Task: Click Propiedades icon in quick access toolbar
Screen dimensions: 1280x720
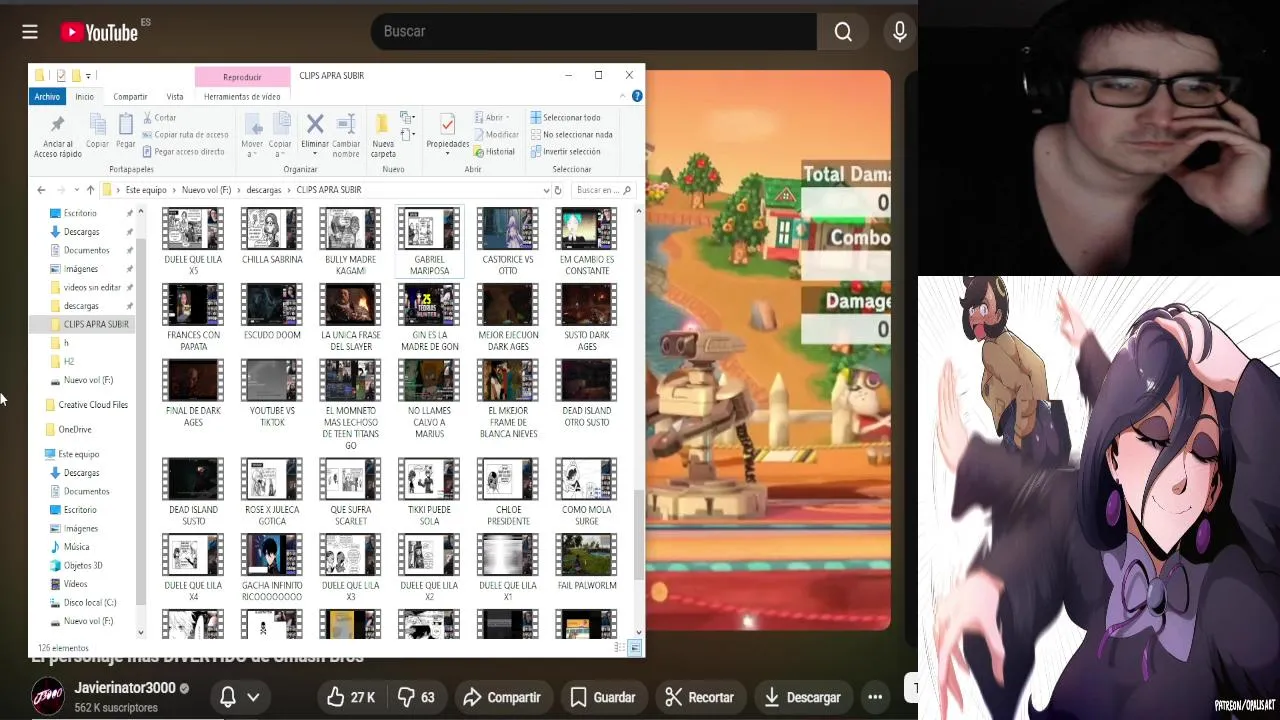Action: 61,75
